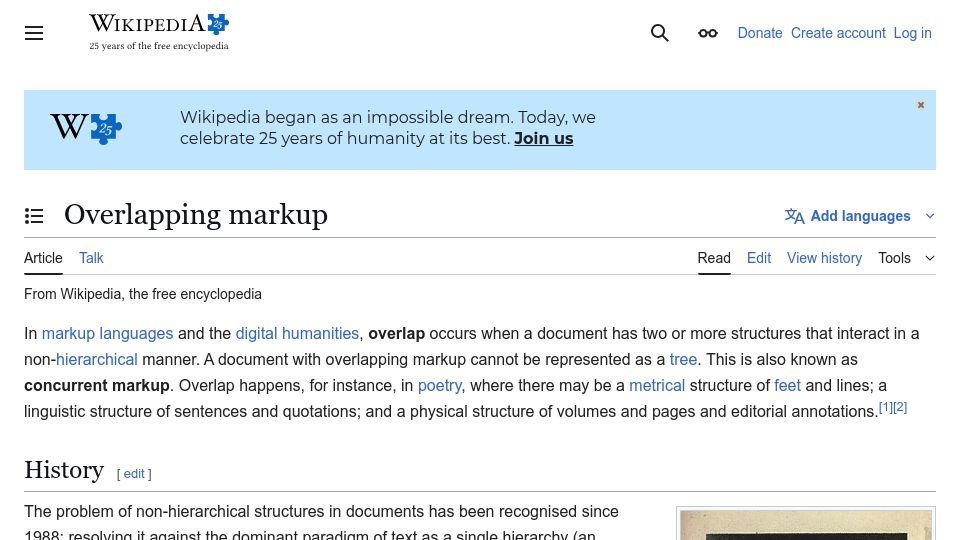This screenshot has height=540, width=960.
Task: Click the Add languages translate icon
Action: click(x=795, y=216)
